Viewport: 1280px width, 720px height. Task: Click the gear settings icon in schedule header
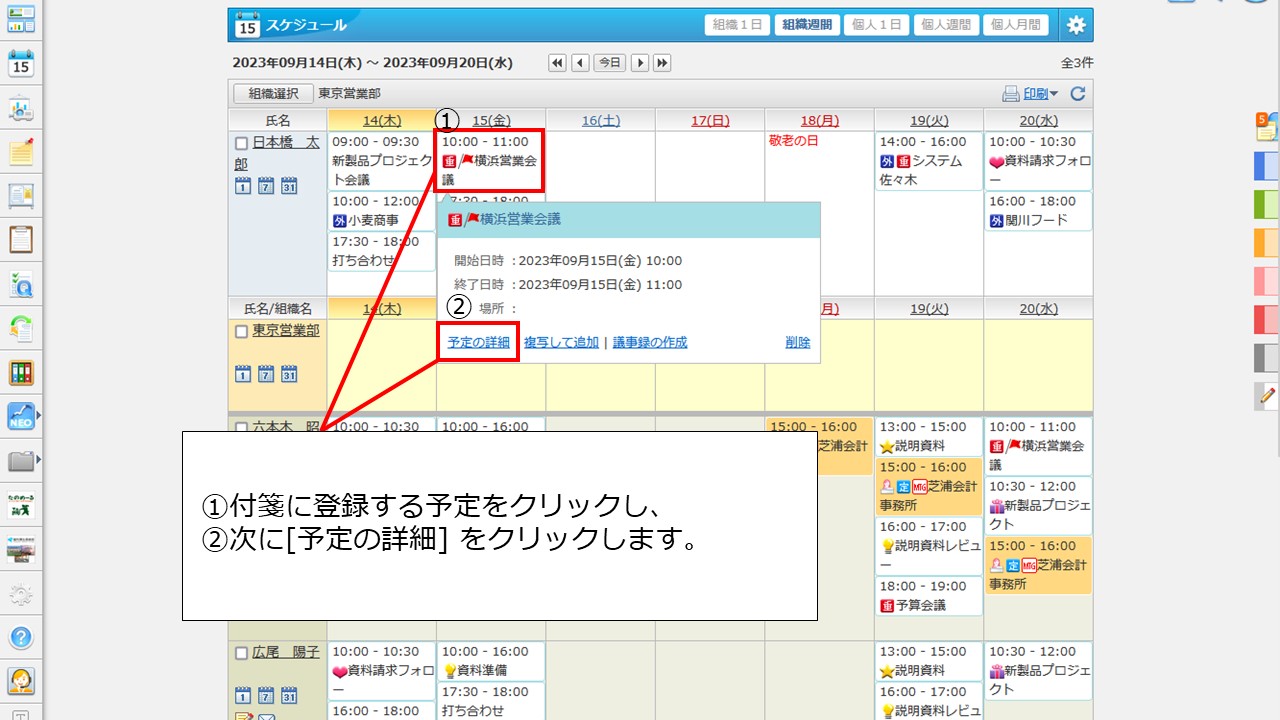pyautogui.click(x=1076, y=24)
